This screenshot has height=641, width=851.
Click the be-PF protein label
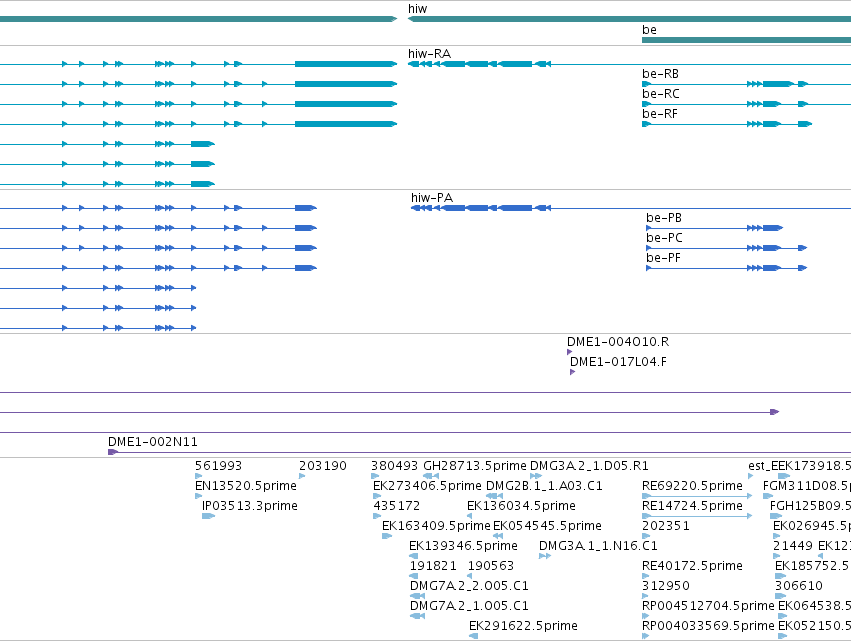[x=663, y=258]
